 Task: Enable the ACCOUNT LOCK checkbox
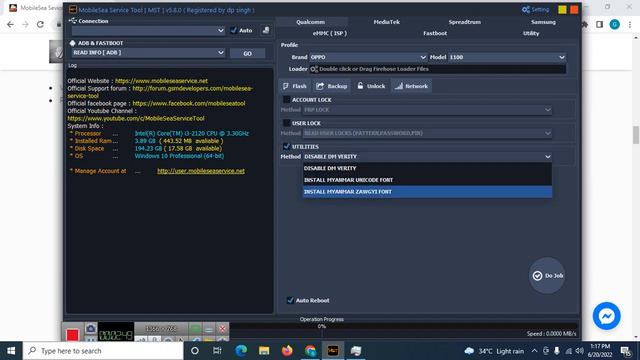tap(287, 100)
